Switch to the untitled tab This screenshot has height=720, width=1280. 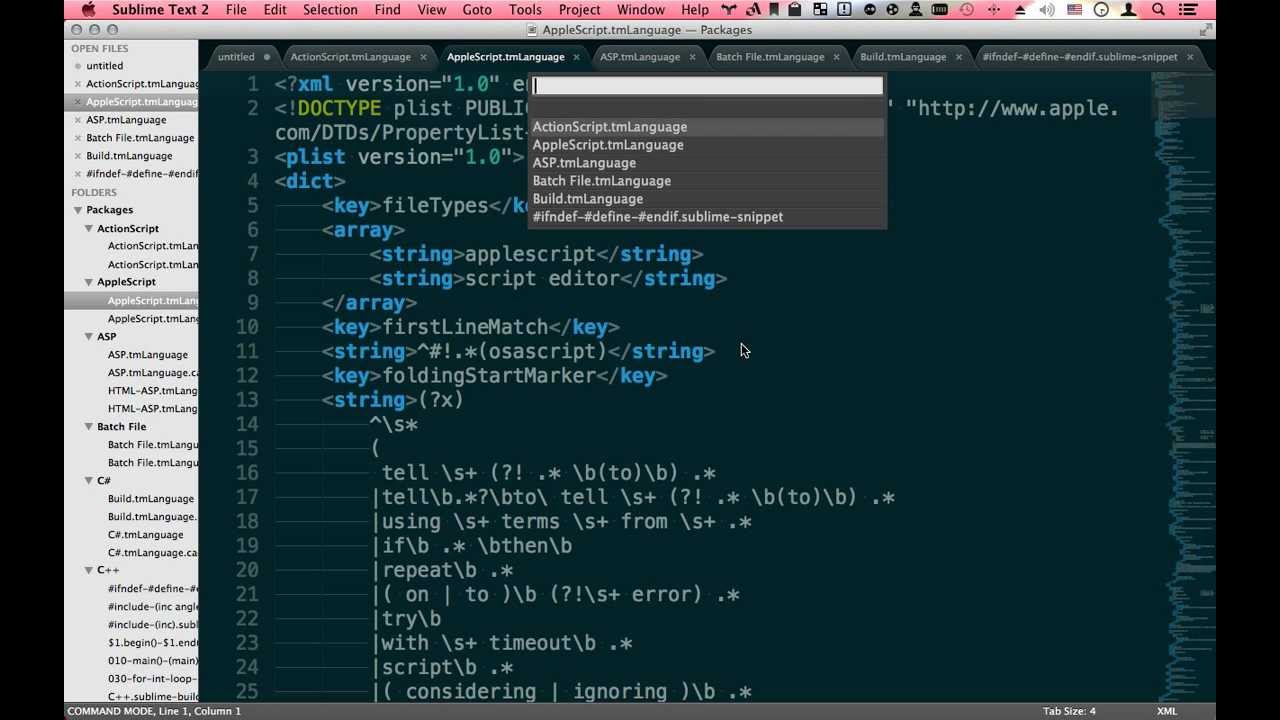[236, 57]
